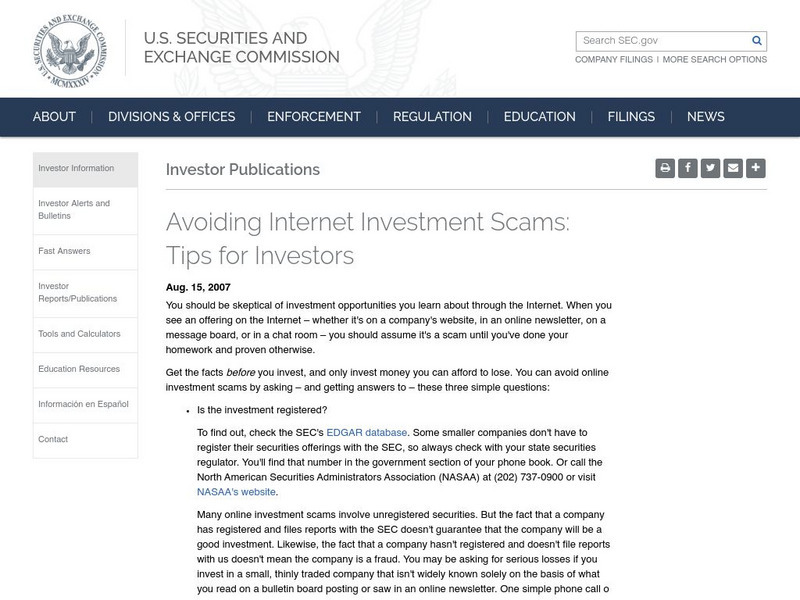Go to the Enforcement section

click(314, 117)
